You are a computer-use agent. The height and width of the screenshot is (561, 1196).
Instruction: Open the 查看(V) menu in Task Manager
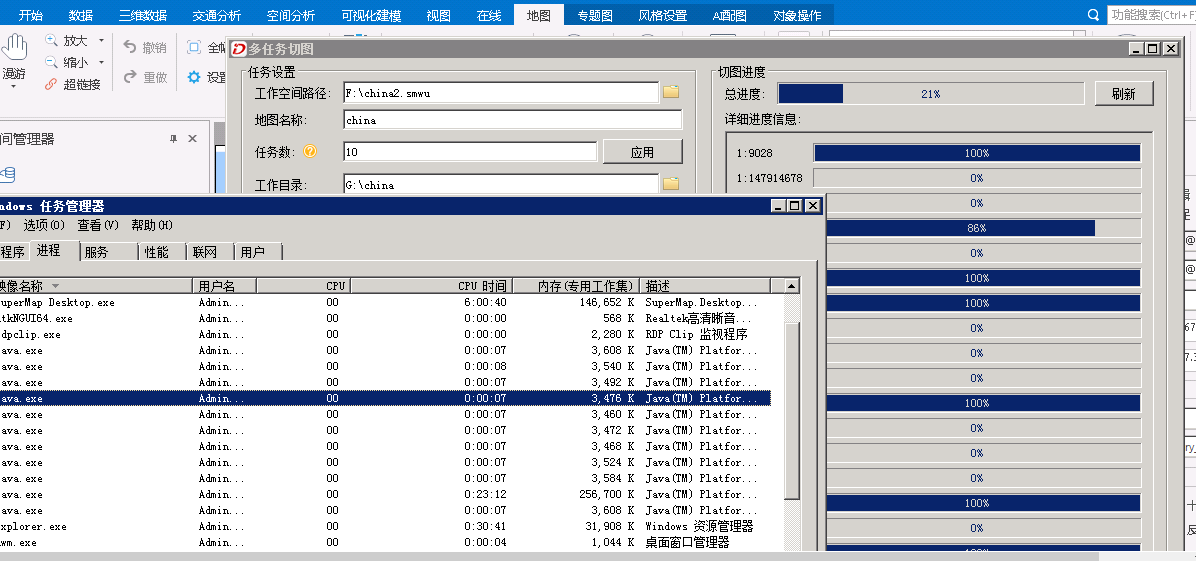tap(98, 225)
